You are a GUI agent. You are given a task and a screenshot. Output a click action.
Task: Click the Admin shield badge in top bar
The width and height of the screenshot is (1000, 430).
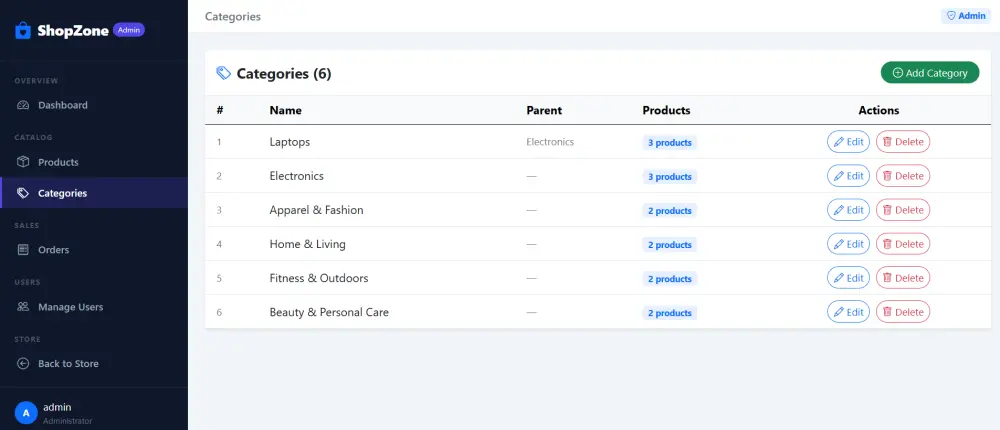(966, 16)
